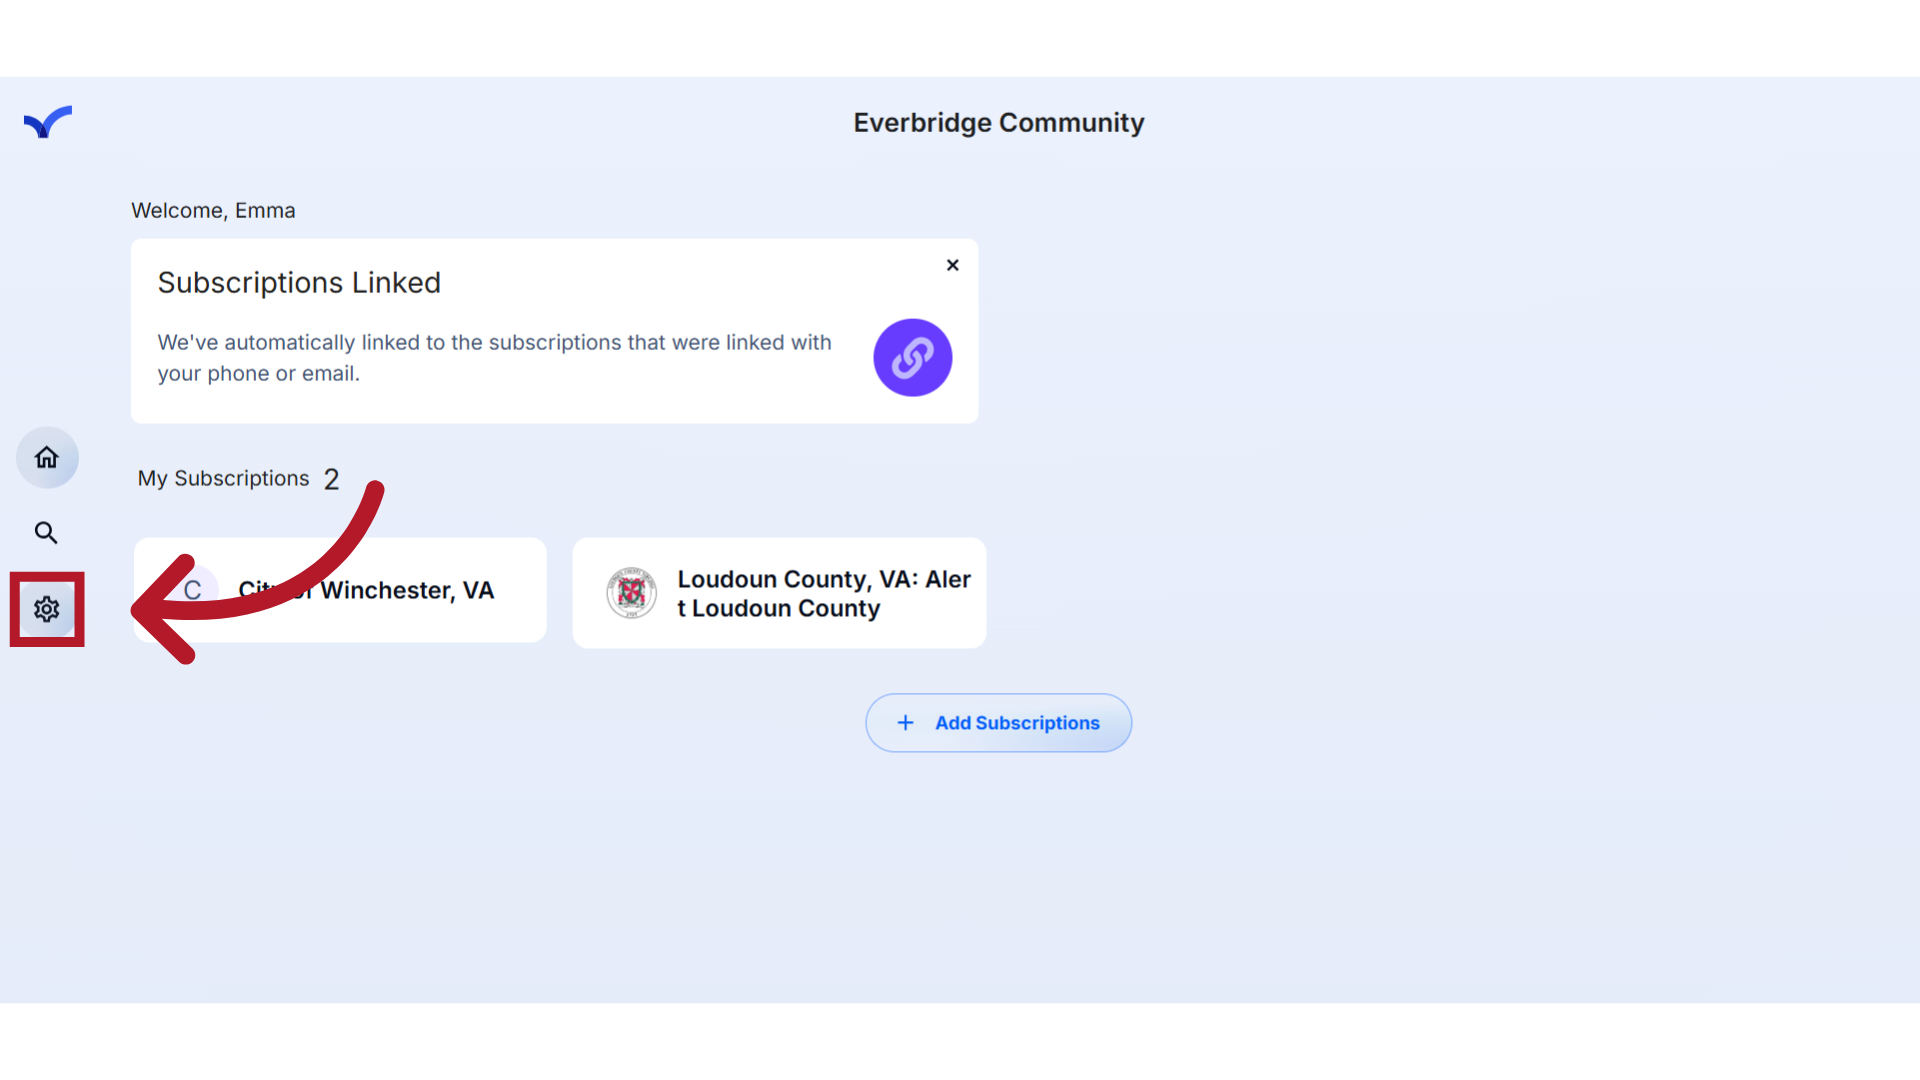
Task: Open the Alert Loudoun County subscription card
Action: 779,593
